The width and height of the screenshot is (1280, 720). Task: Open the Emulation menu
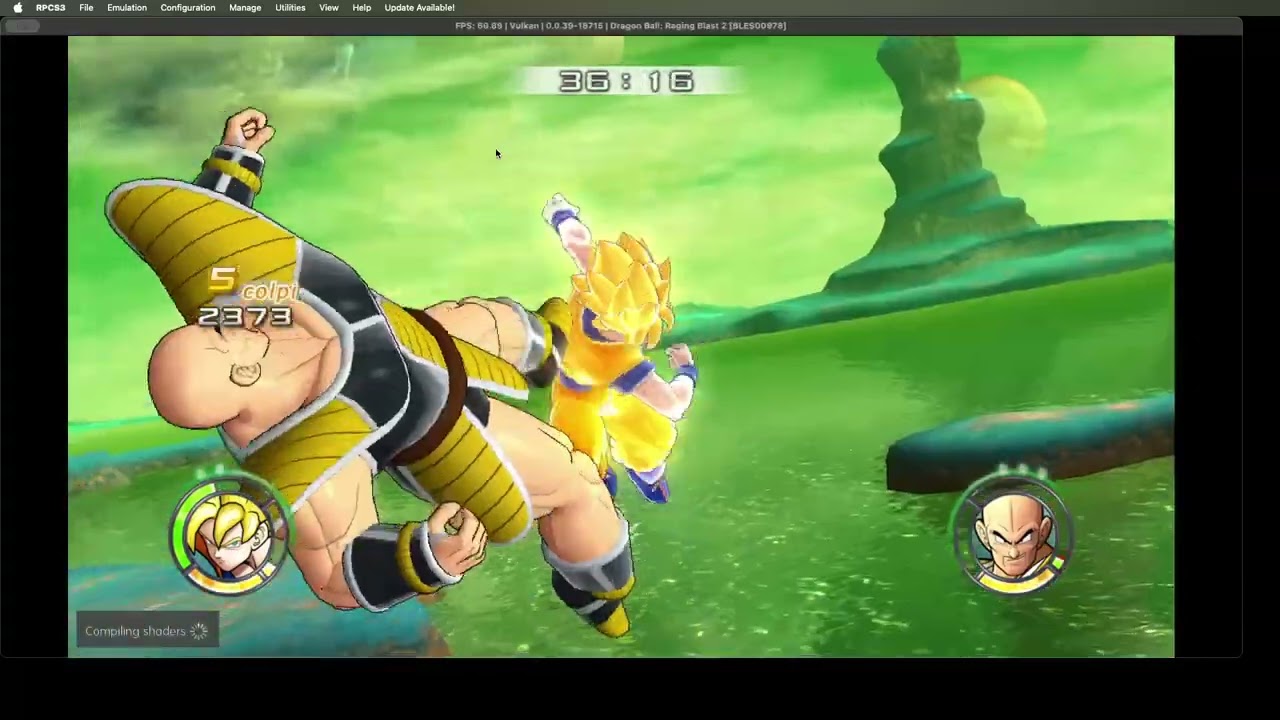pyautogui.click(x=127, y=7)
